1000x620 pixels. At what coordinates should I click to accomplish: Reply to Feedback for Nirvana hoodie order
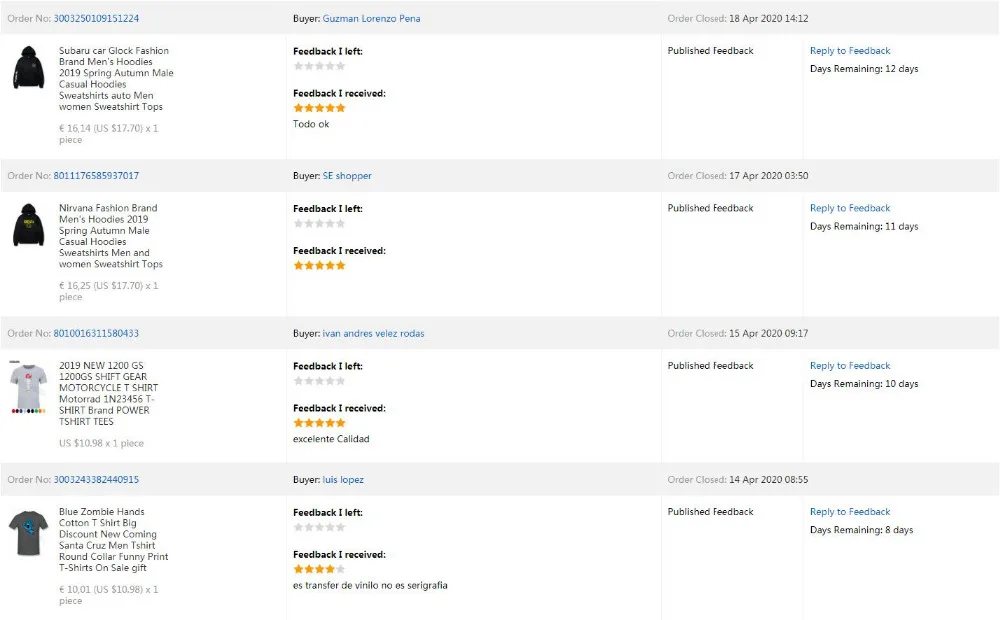click(850, 209)
